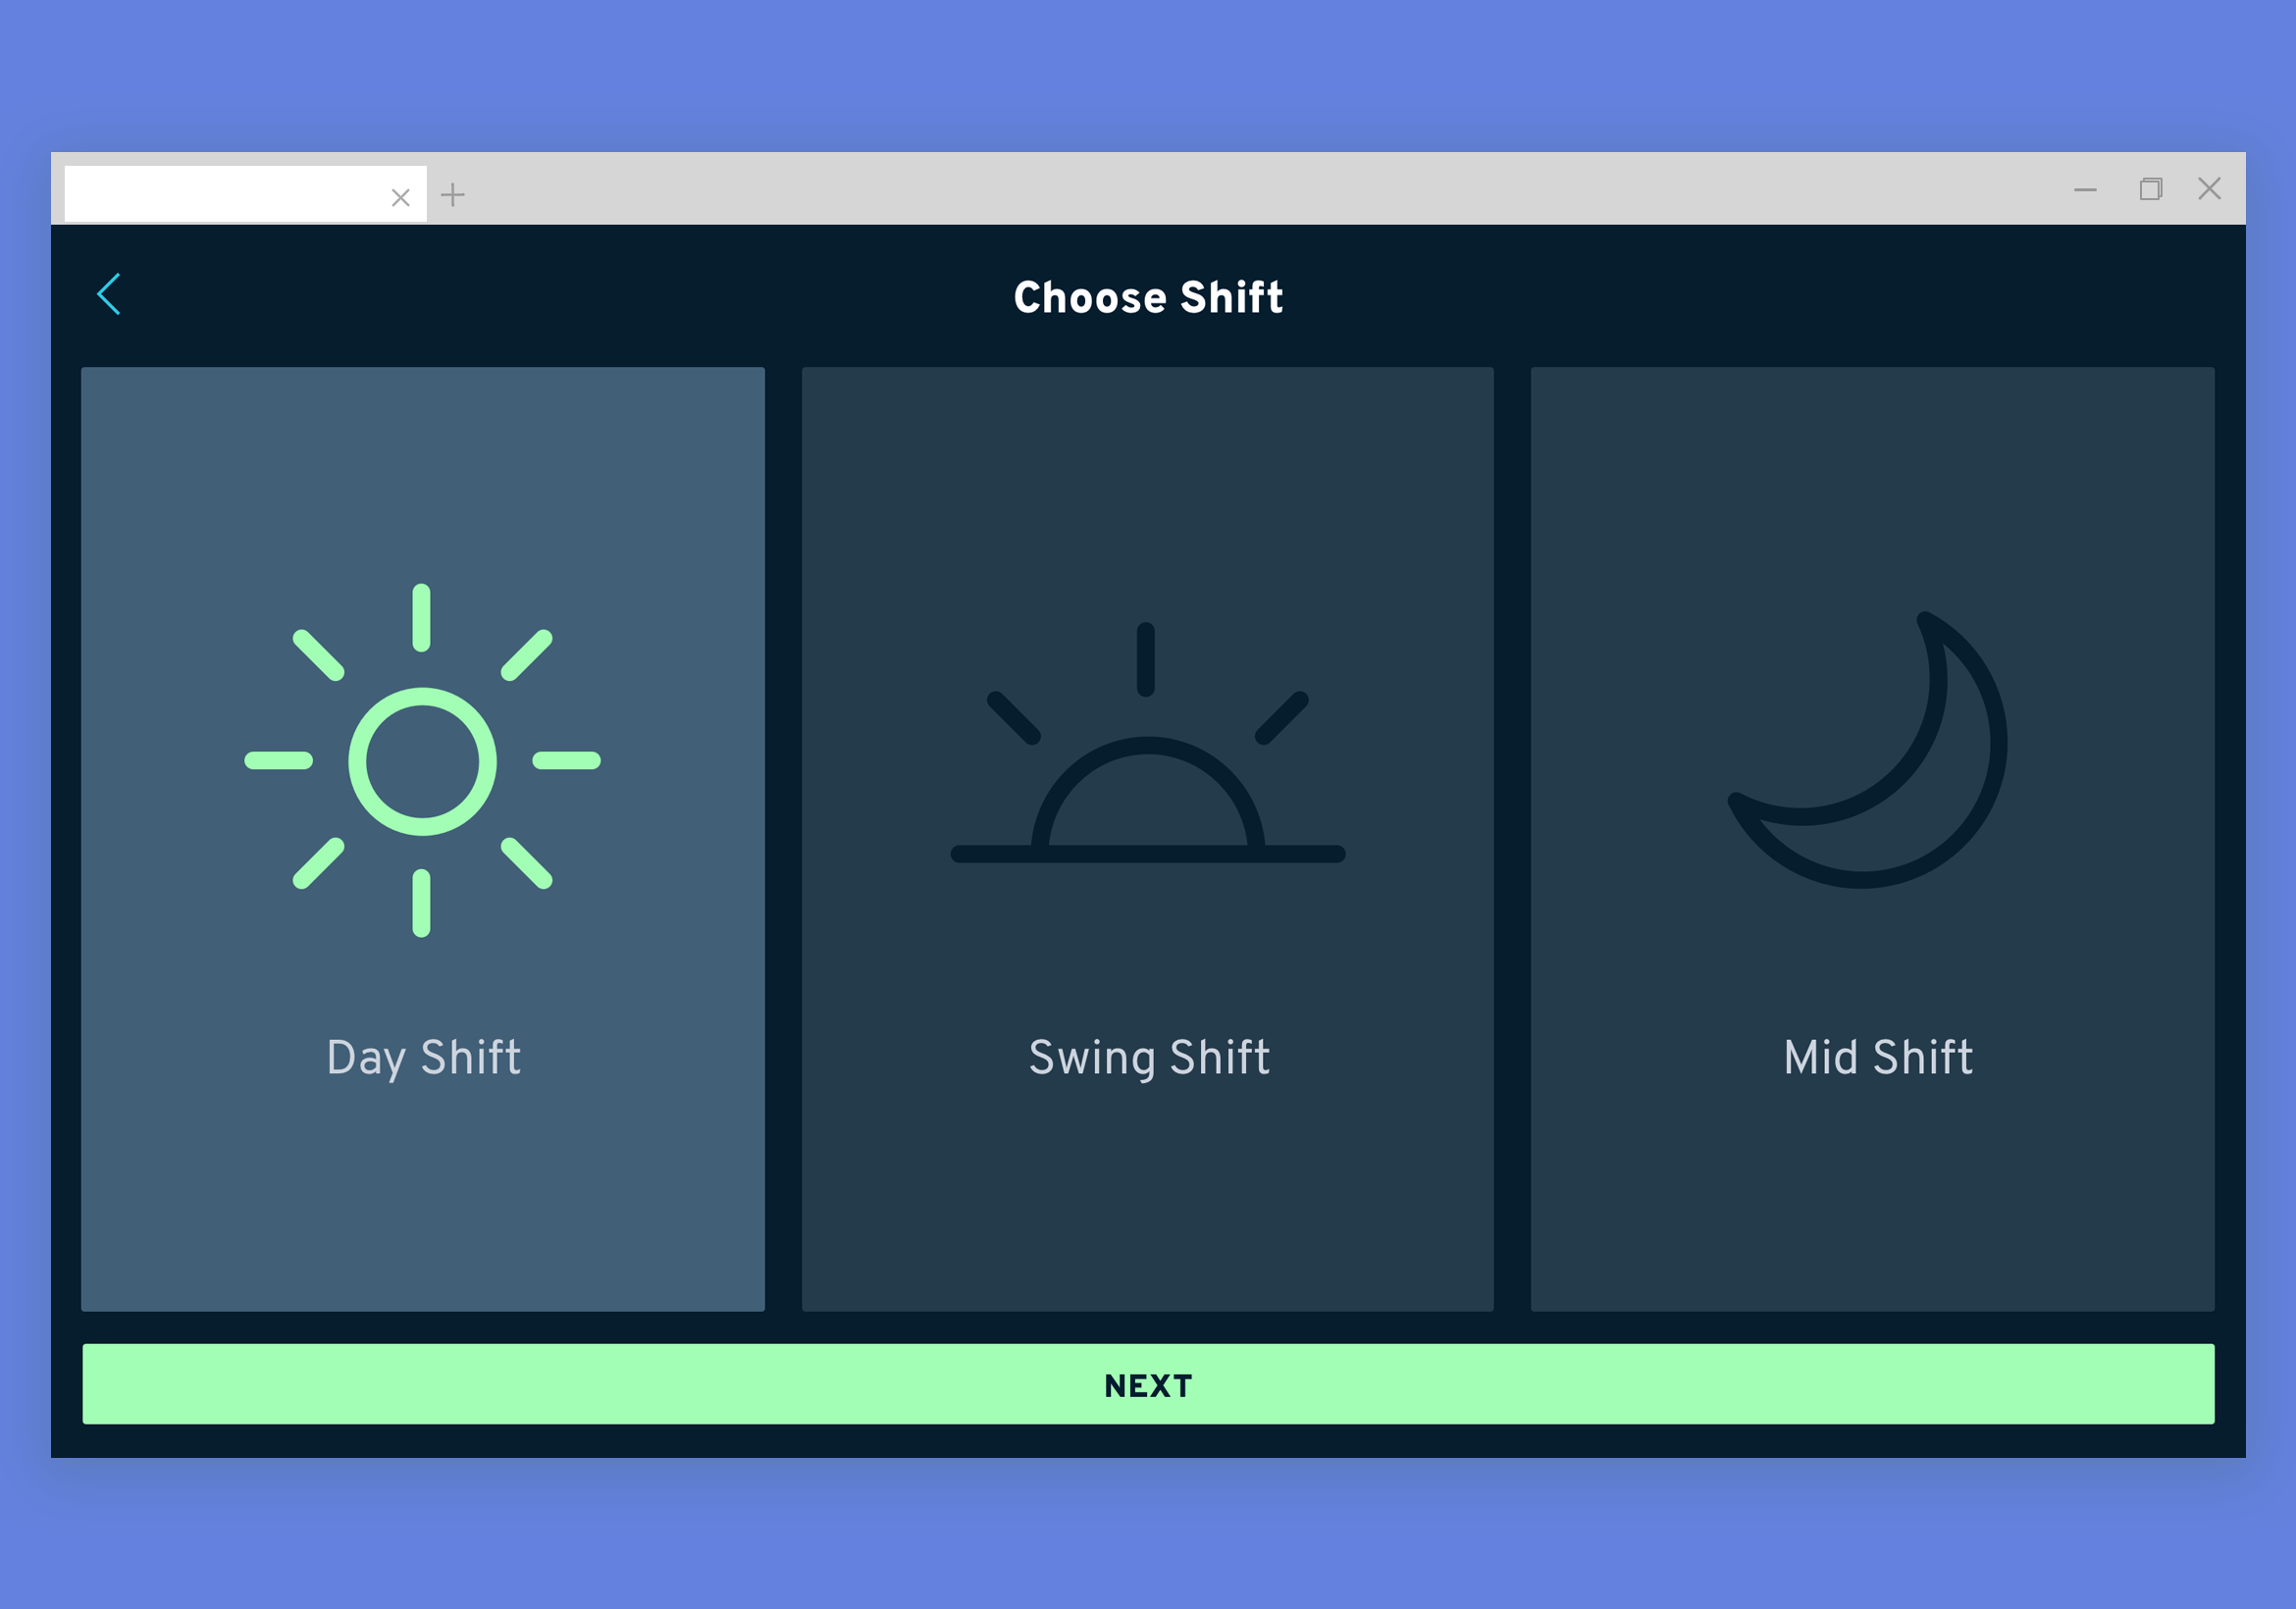The width and height of the screenshot is (2296, 1609).
Task: Select the blank browser tab
Action: coord(245,194)
